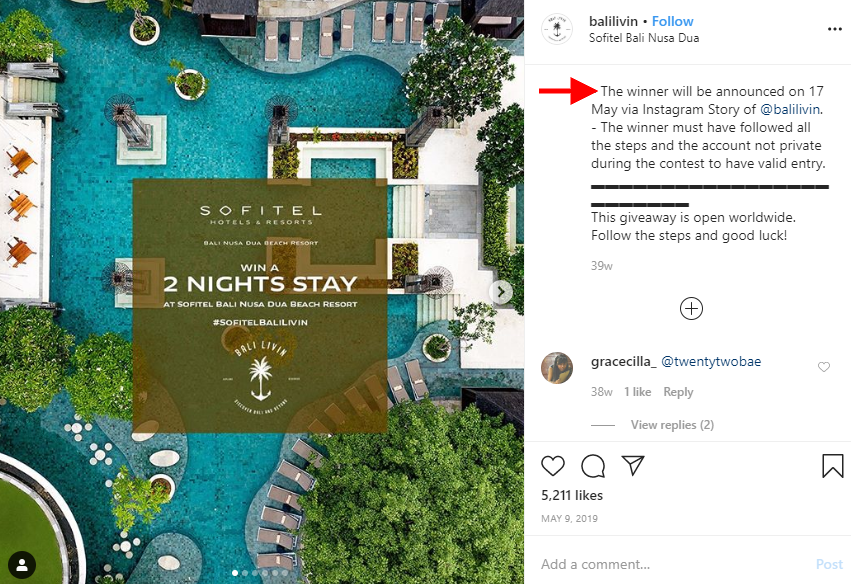This screenshot has height=584, width=851.
Task: Like the post with the heart icon
Action: (x=552, y=466)
